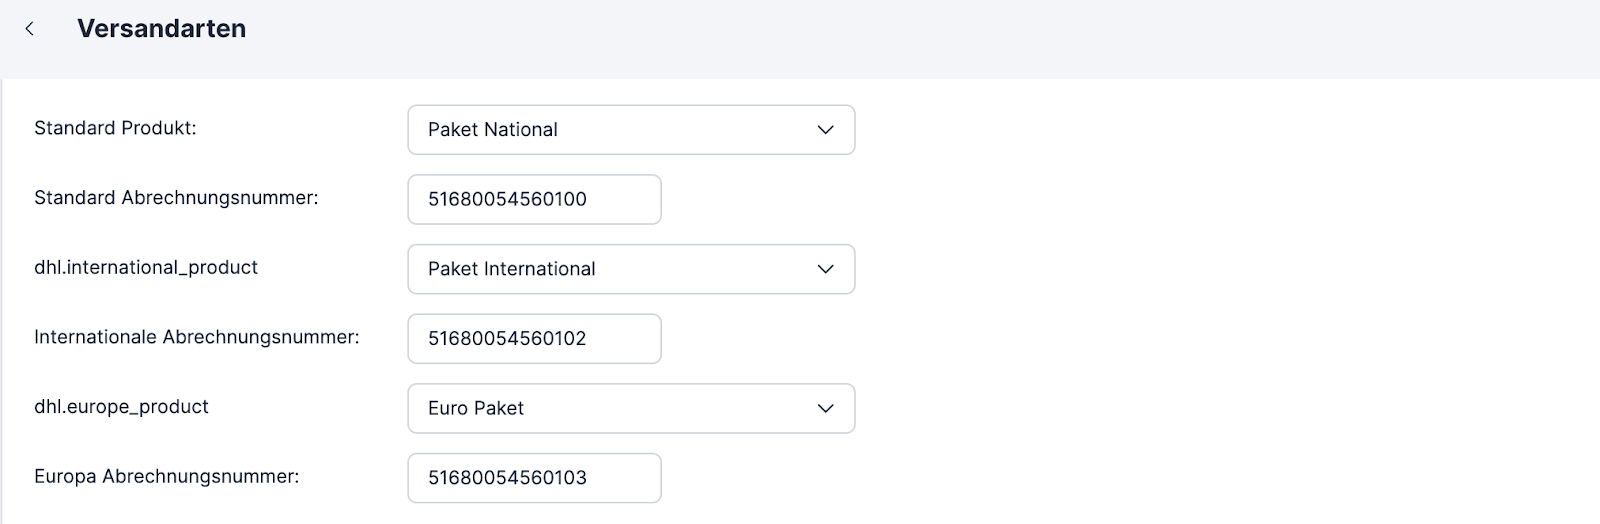Click the chevron arrow next to Euro Paket
This screenshot has height=524, width=1600.
point(825,408)
